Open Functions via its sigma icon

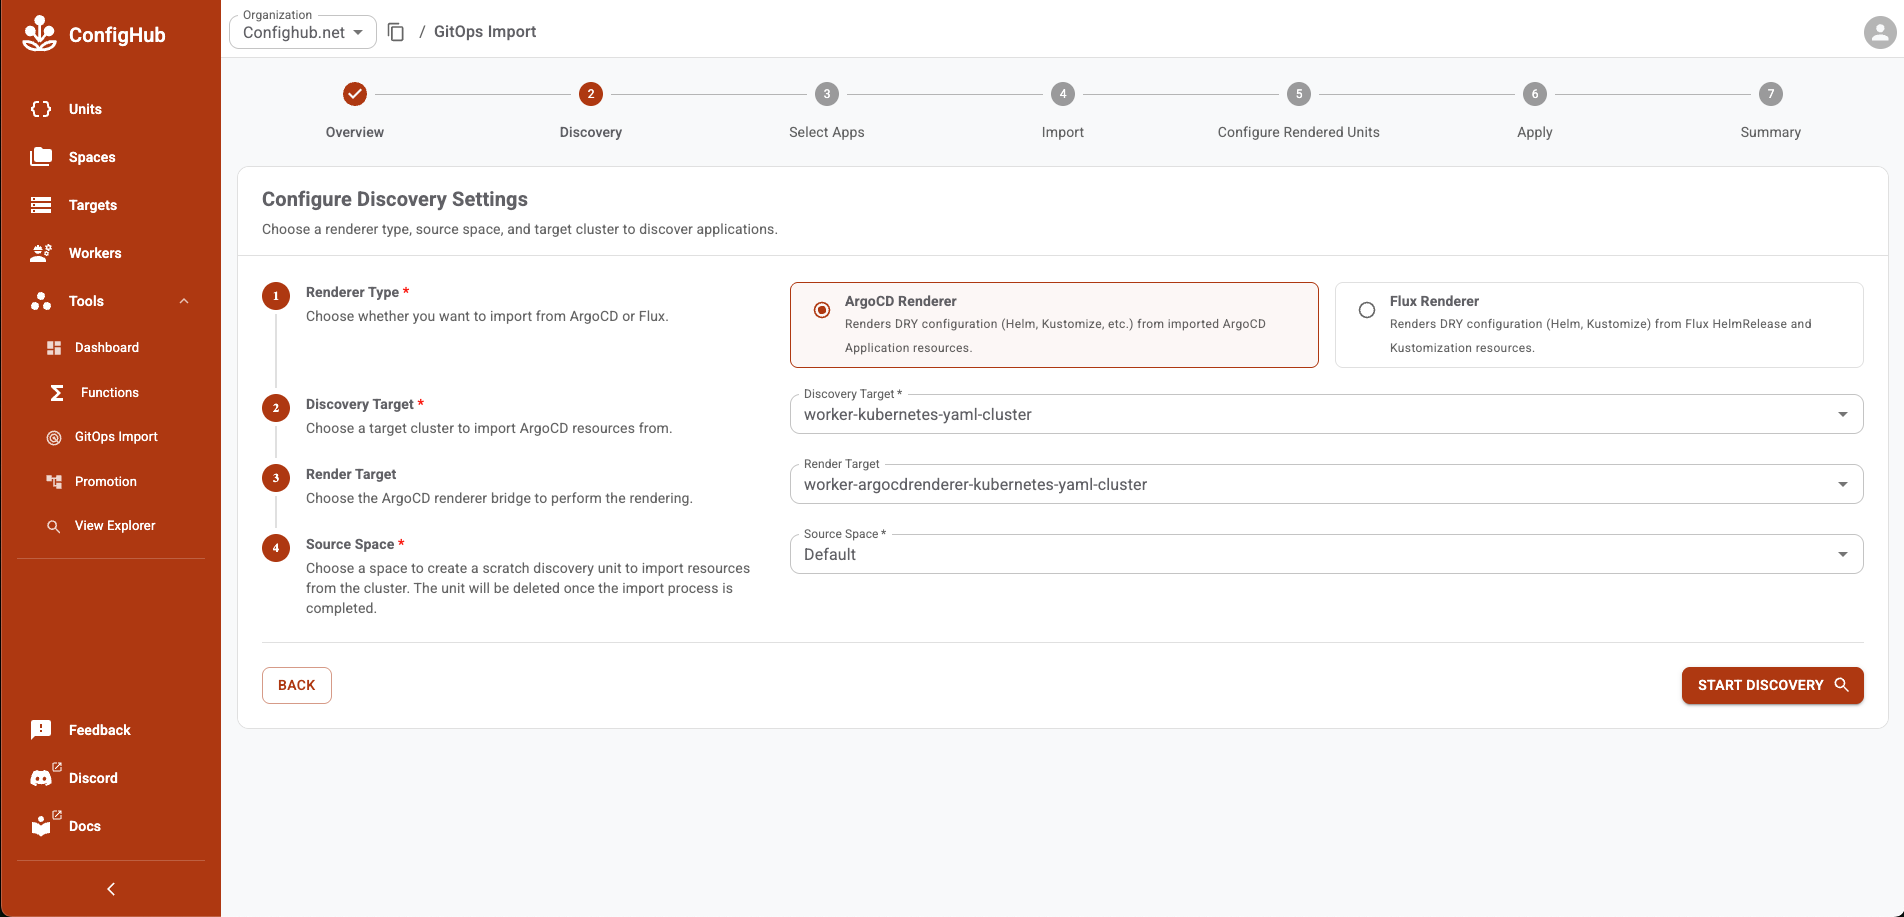click(57, 393)
